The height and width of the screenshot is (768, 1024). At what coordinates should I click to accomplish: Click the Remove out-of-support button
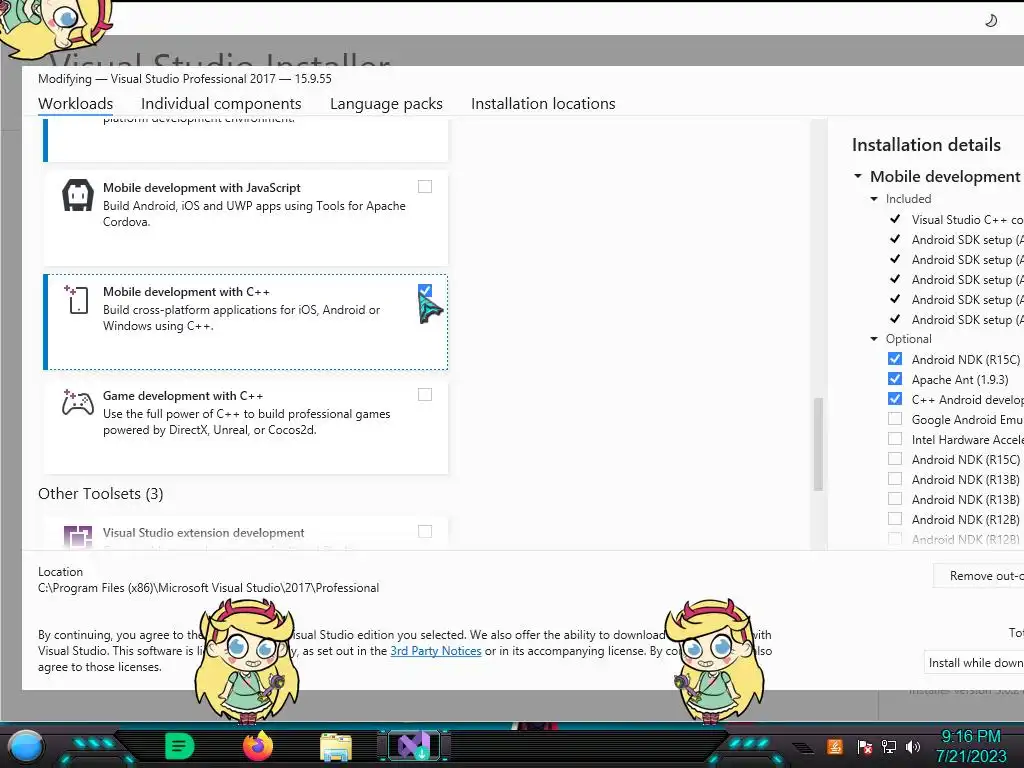tap(978, 576)
